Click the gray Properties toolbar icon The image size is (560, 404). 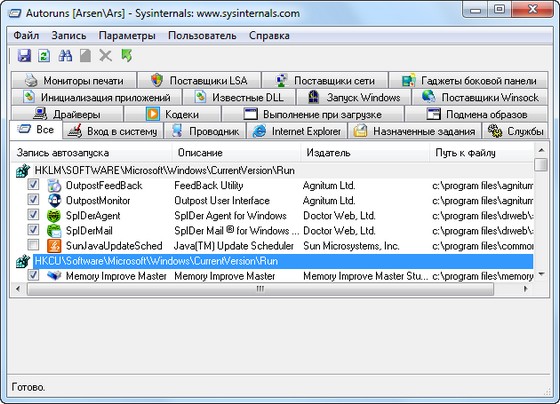[85, 56]
